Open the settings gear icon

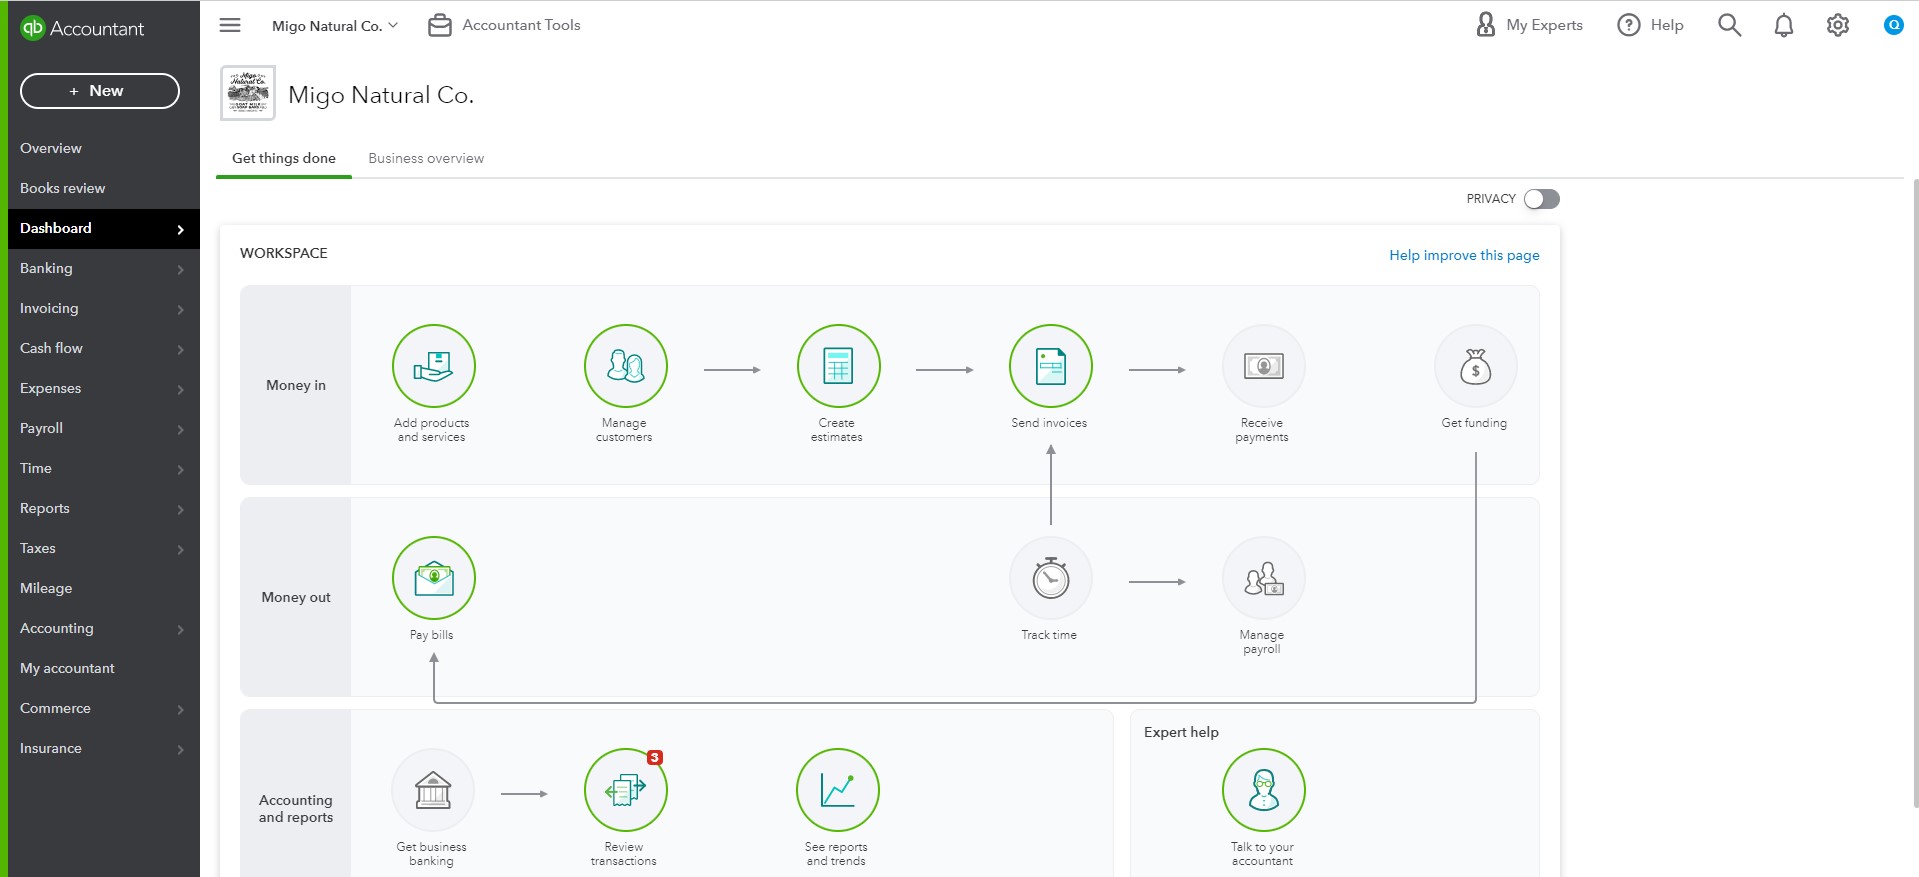point(1838,25)
